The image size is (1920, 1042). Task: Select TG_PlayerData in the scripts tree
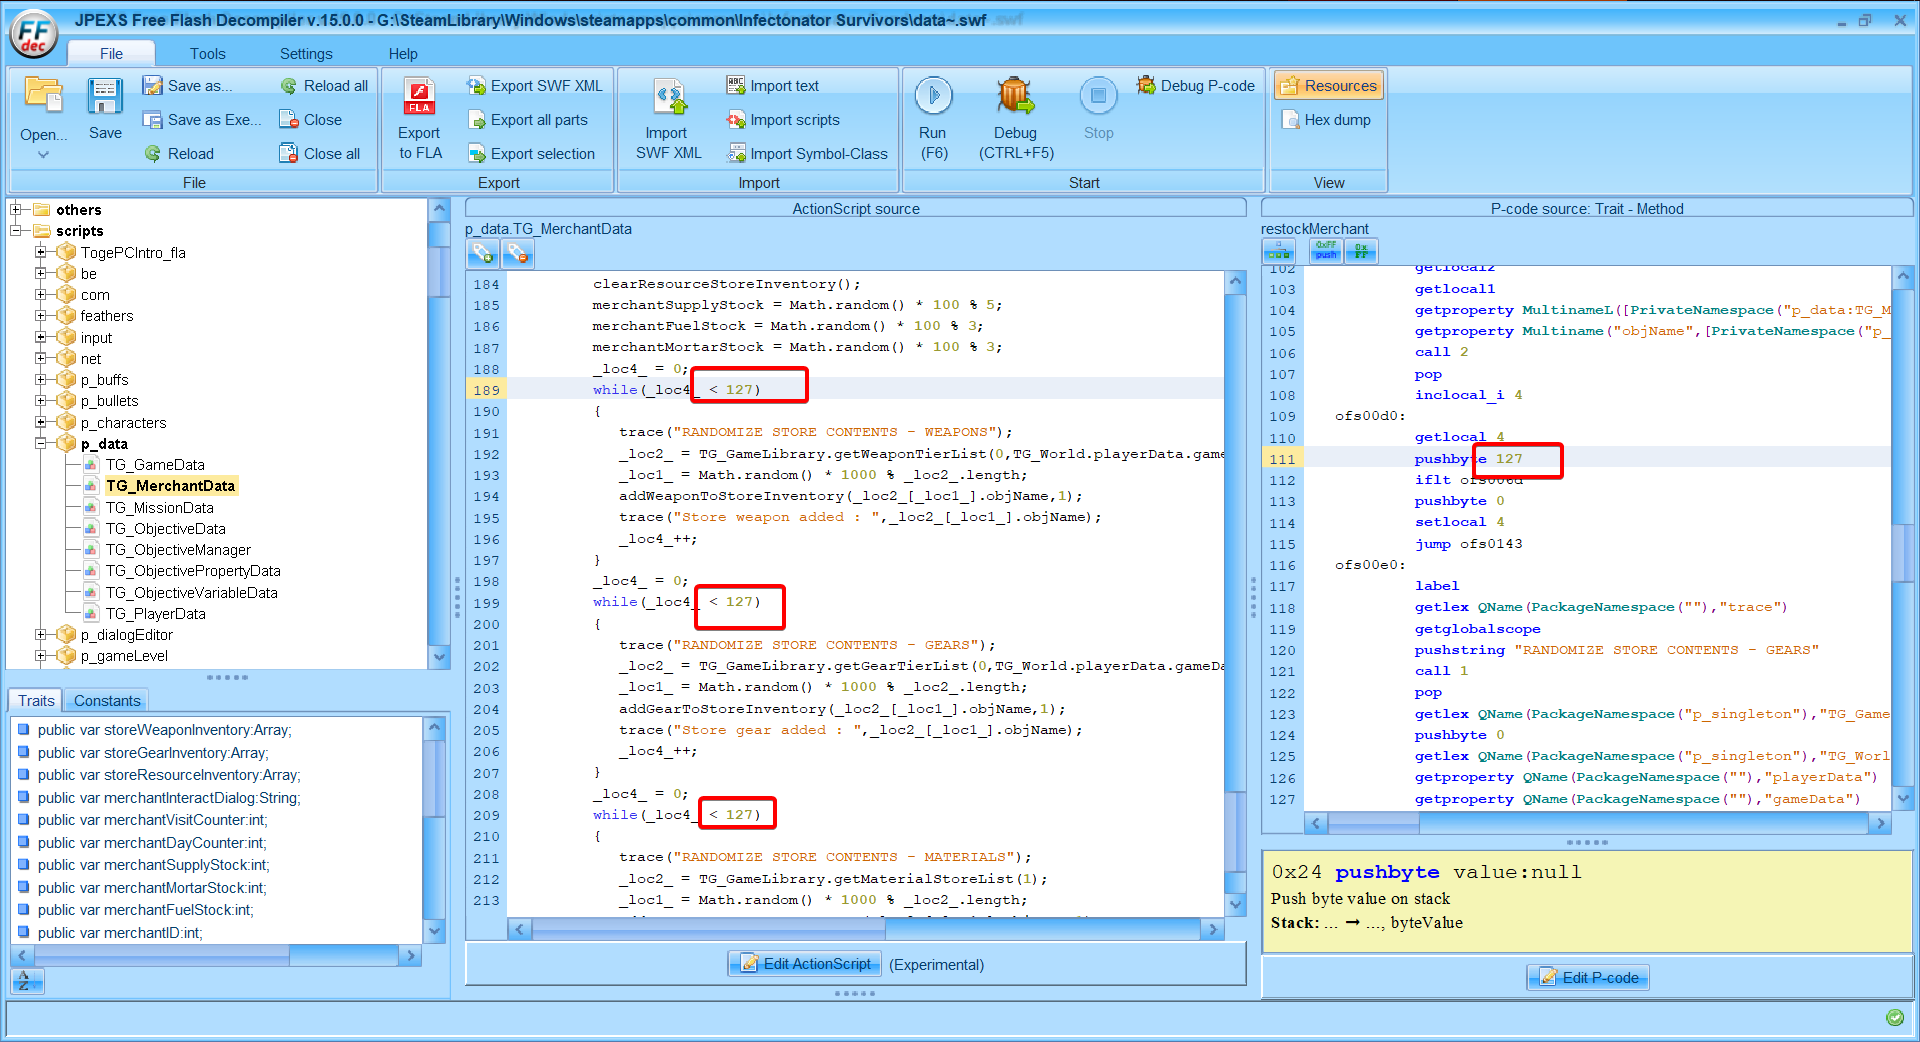coord(156,614)
